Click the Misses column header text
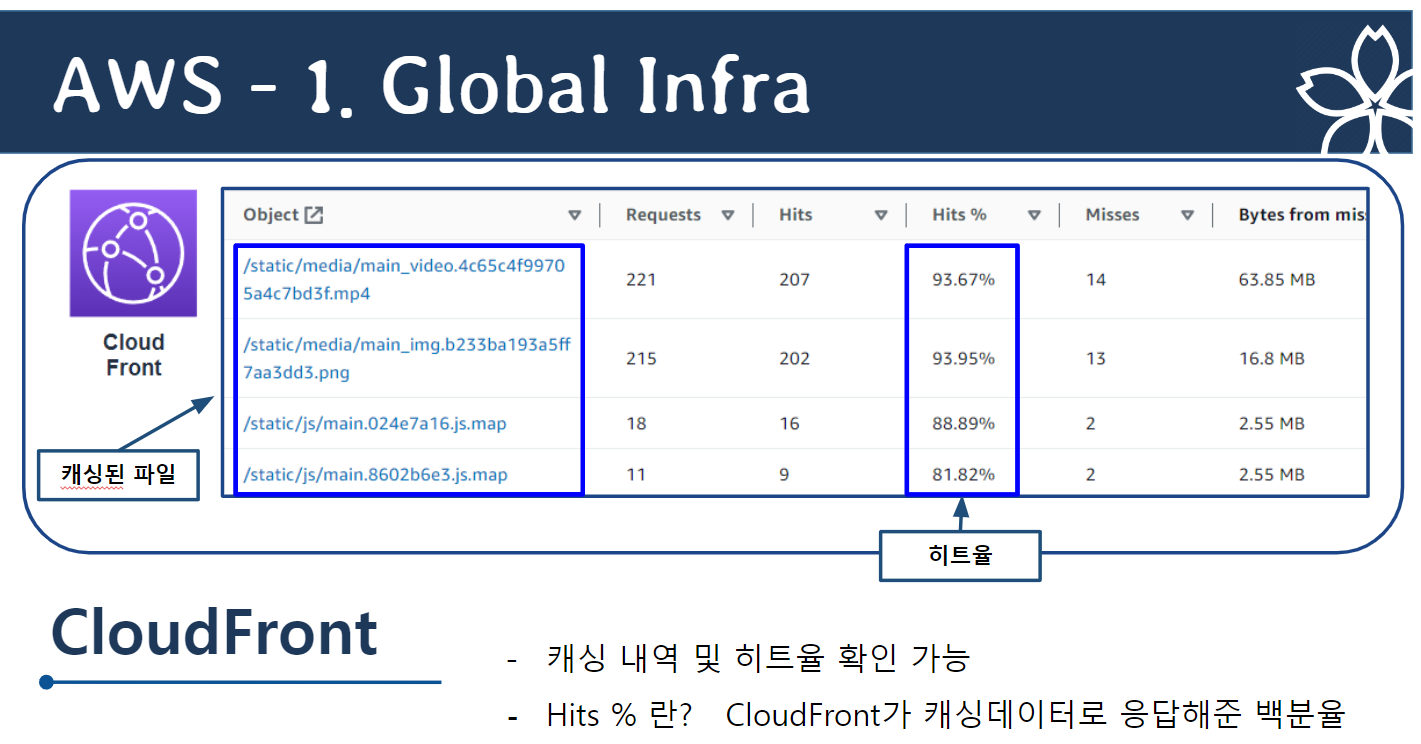 click(x=1112, y=215)
